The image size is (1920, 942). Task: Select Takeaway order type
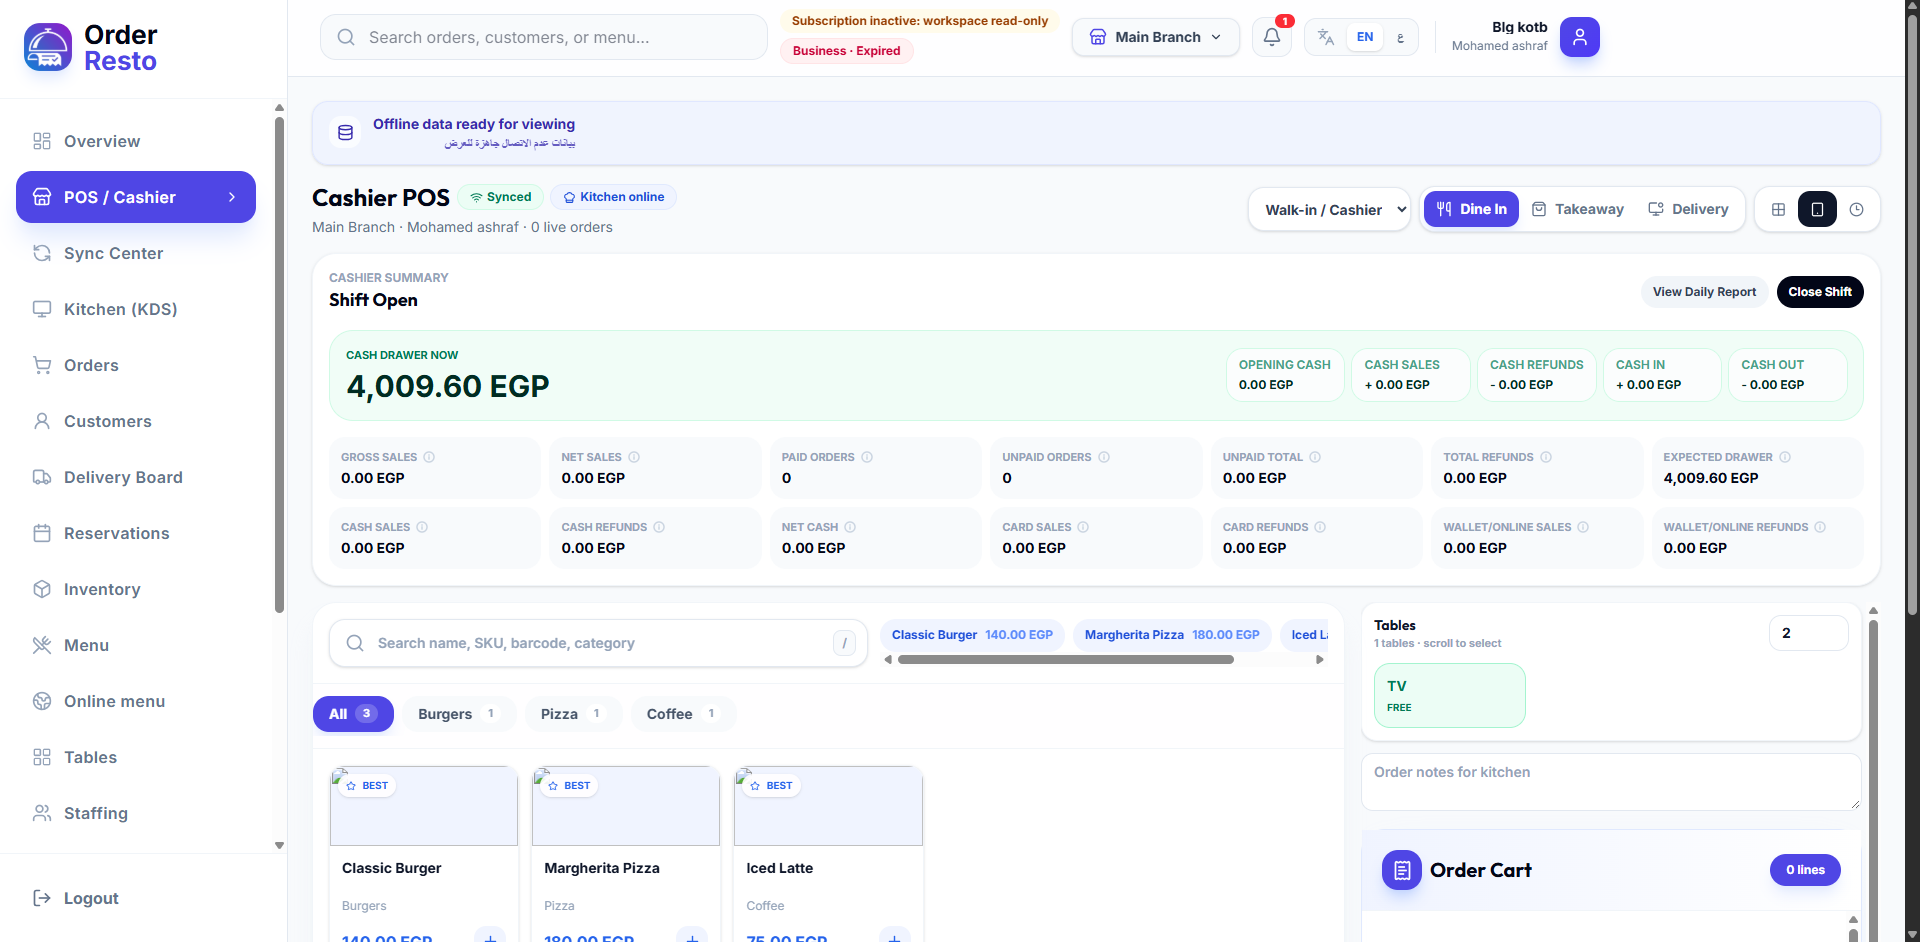click(x=1578, y=209)
